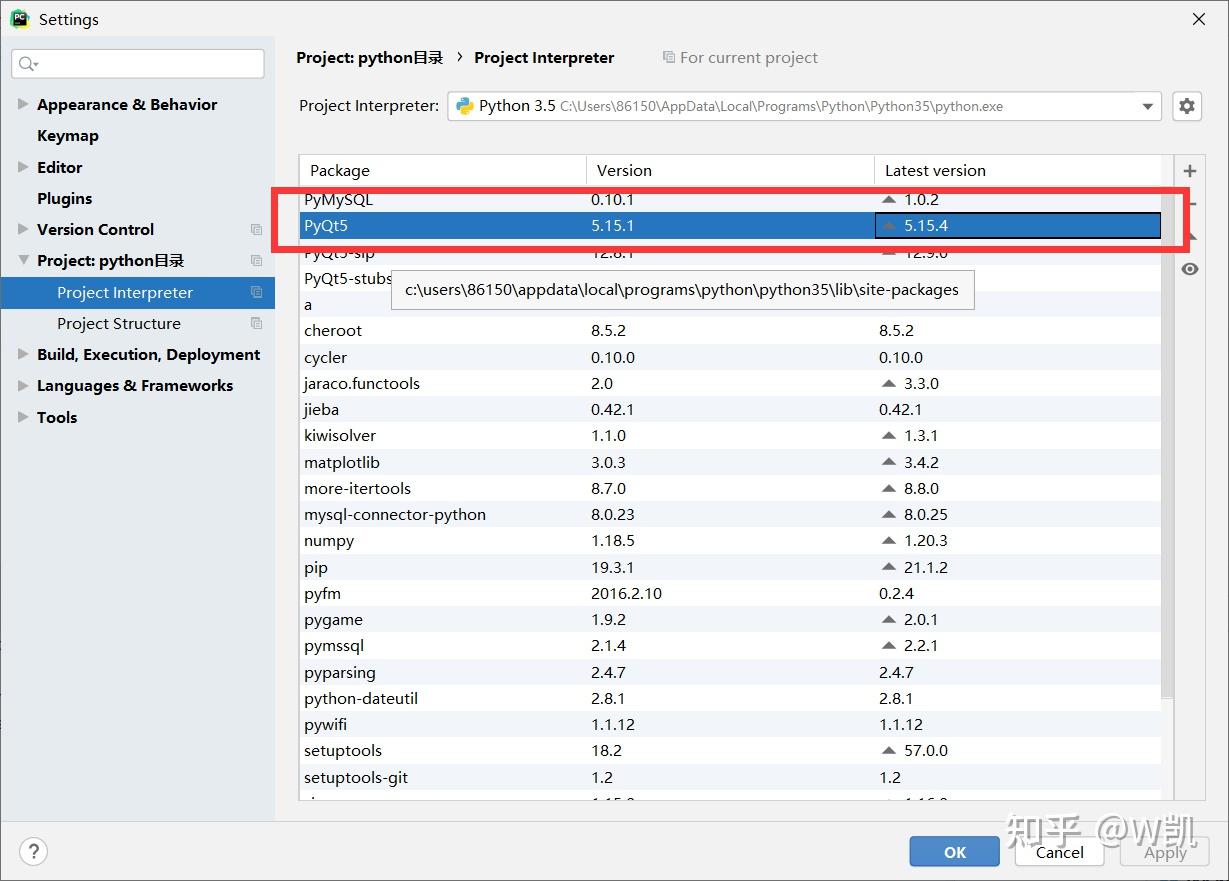The height and width of the screenshot is (881, 1229).
Task: Open the interpreter settings gear icon
Action: pos(1186,105)
